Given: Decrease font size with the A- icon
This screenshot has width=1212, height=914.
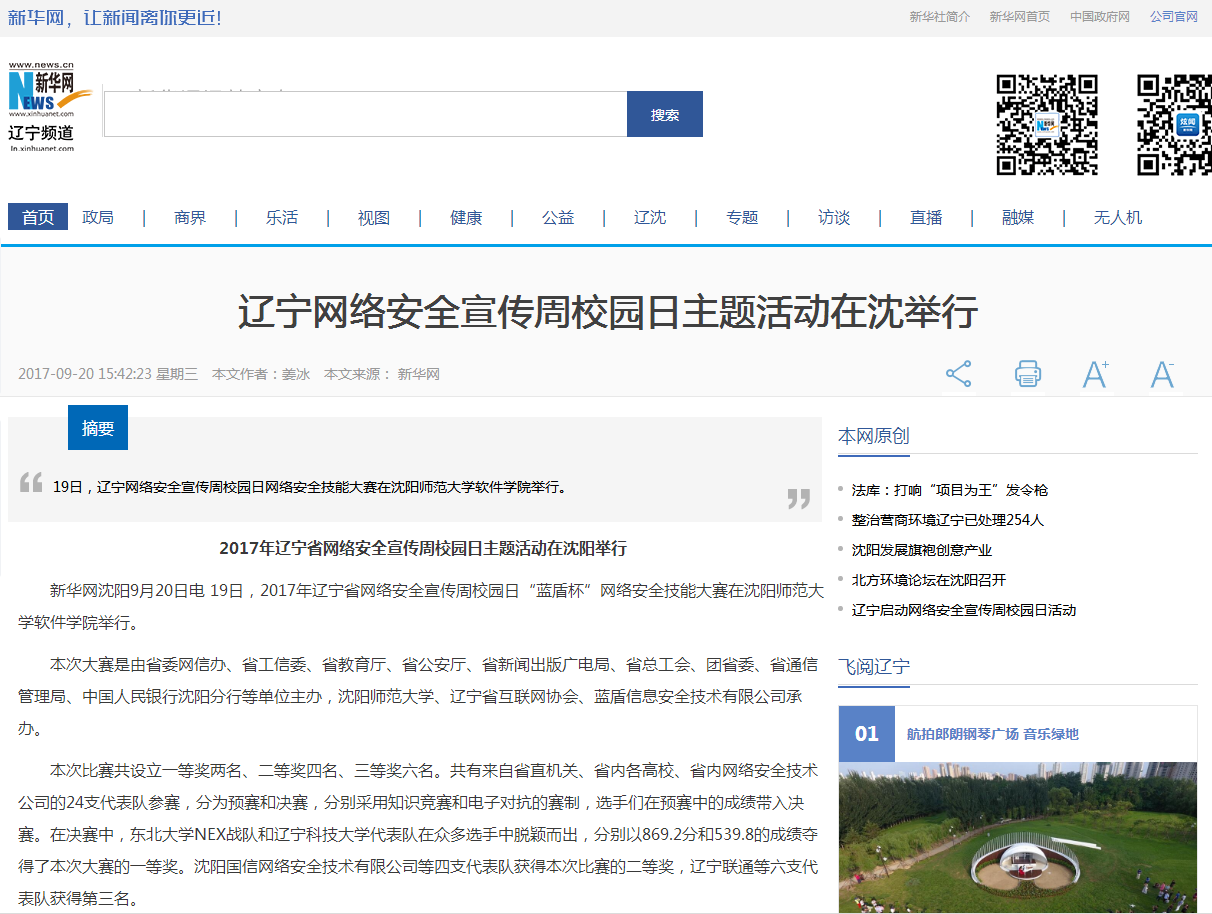Looking at the screenshot, I should pyautogui.click(x=1162, y=374).
